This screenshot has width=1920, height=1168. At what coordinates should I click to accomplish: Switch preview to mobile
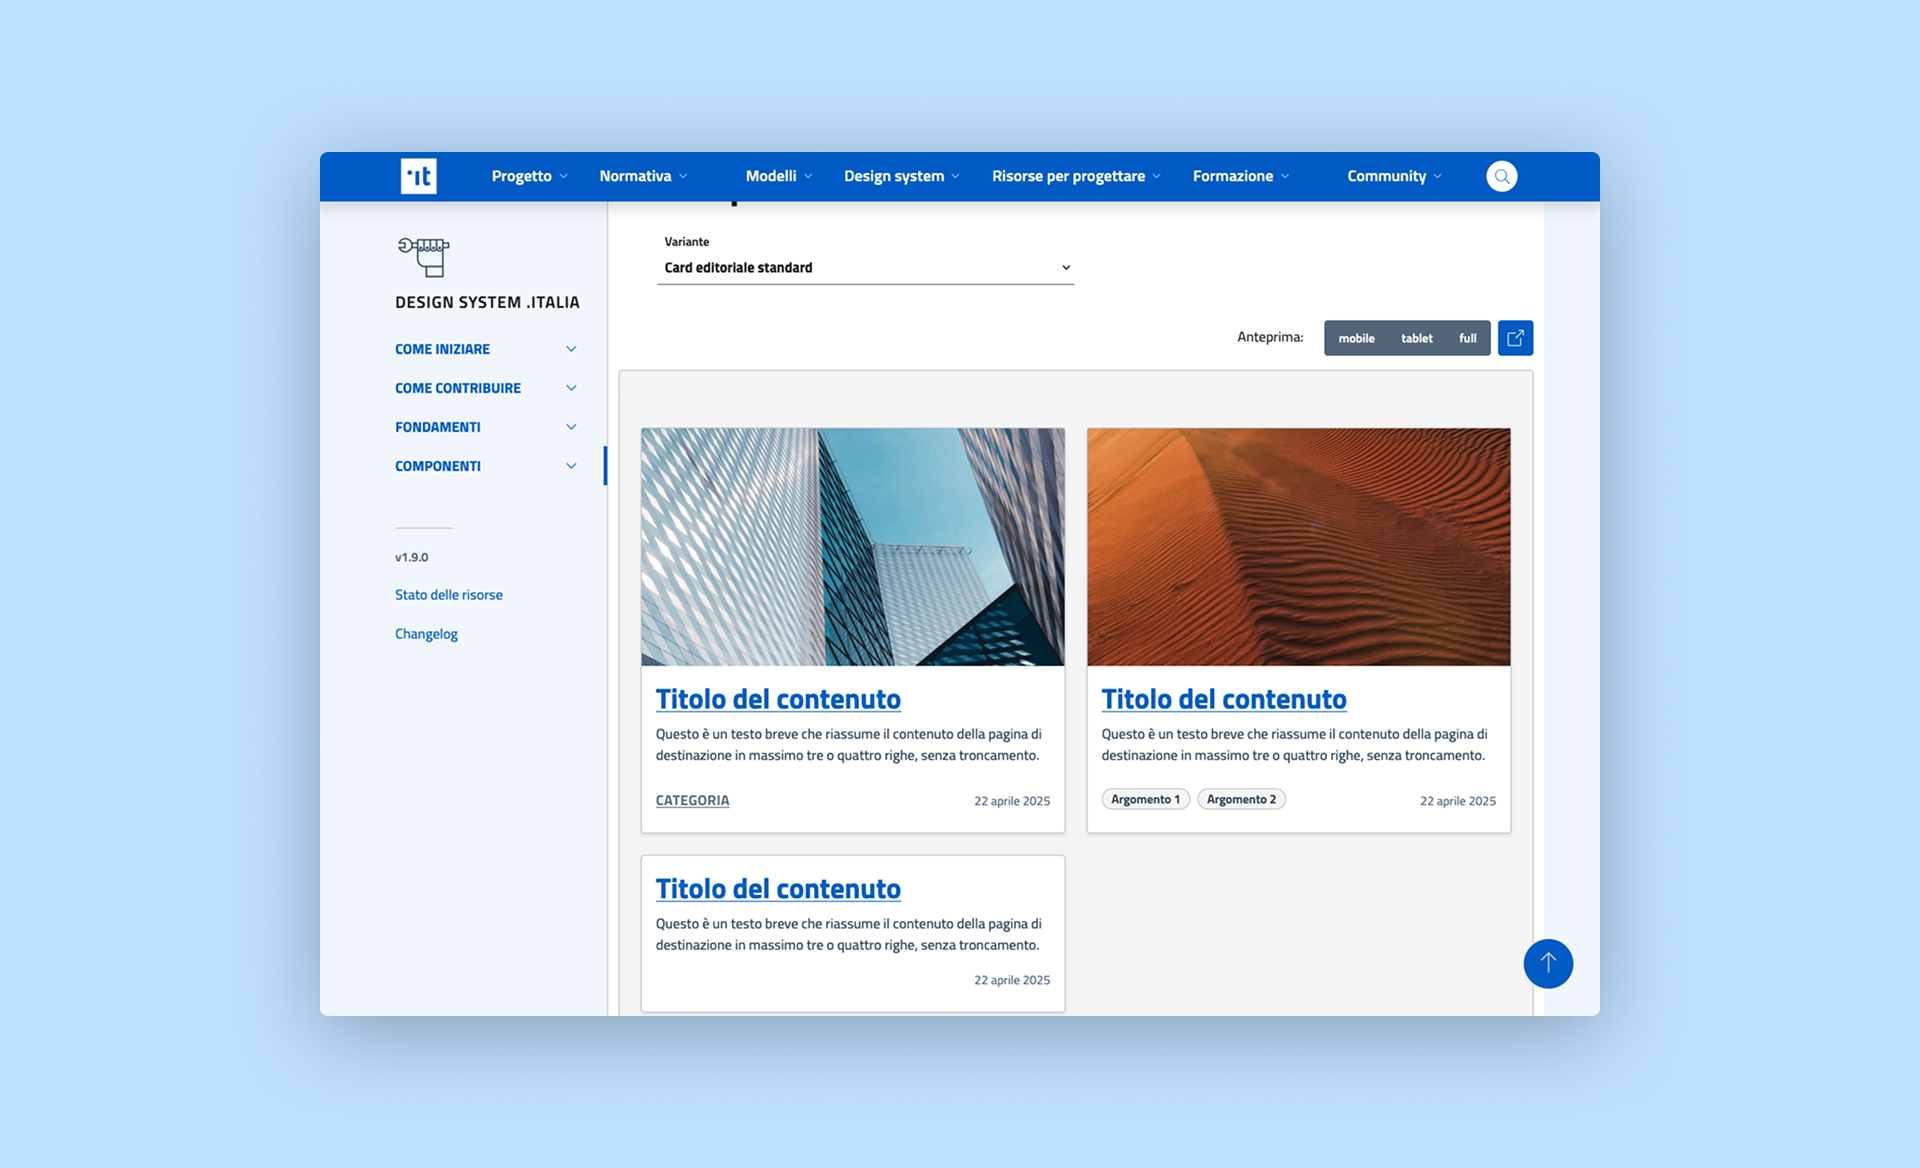click(1356, 338)
